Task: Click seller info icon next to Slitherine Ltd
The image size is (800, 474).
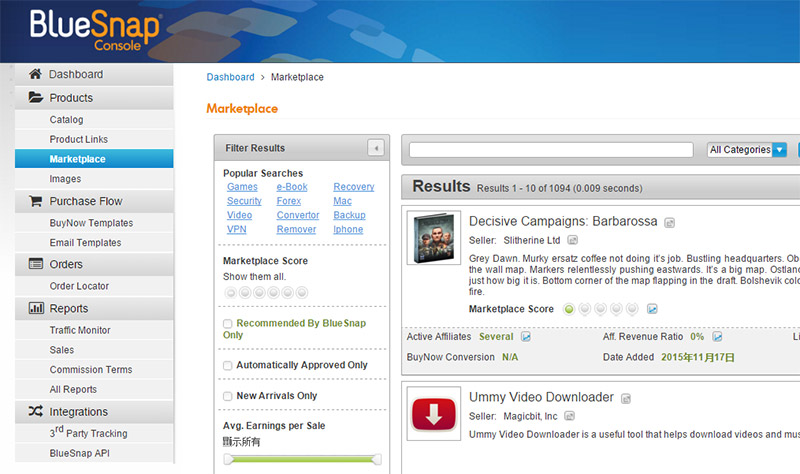Action: tap(573, 240)
